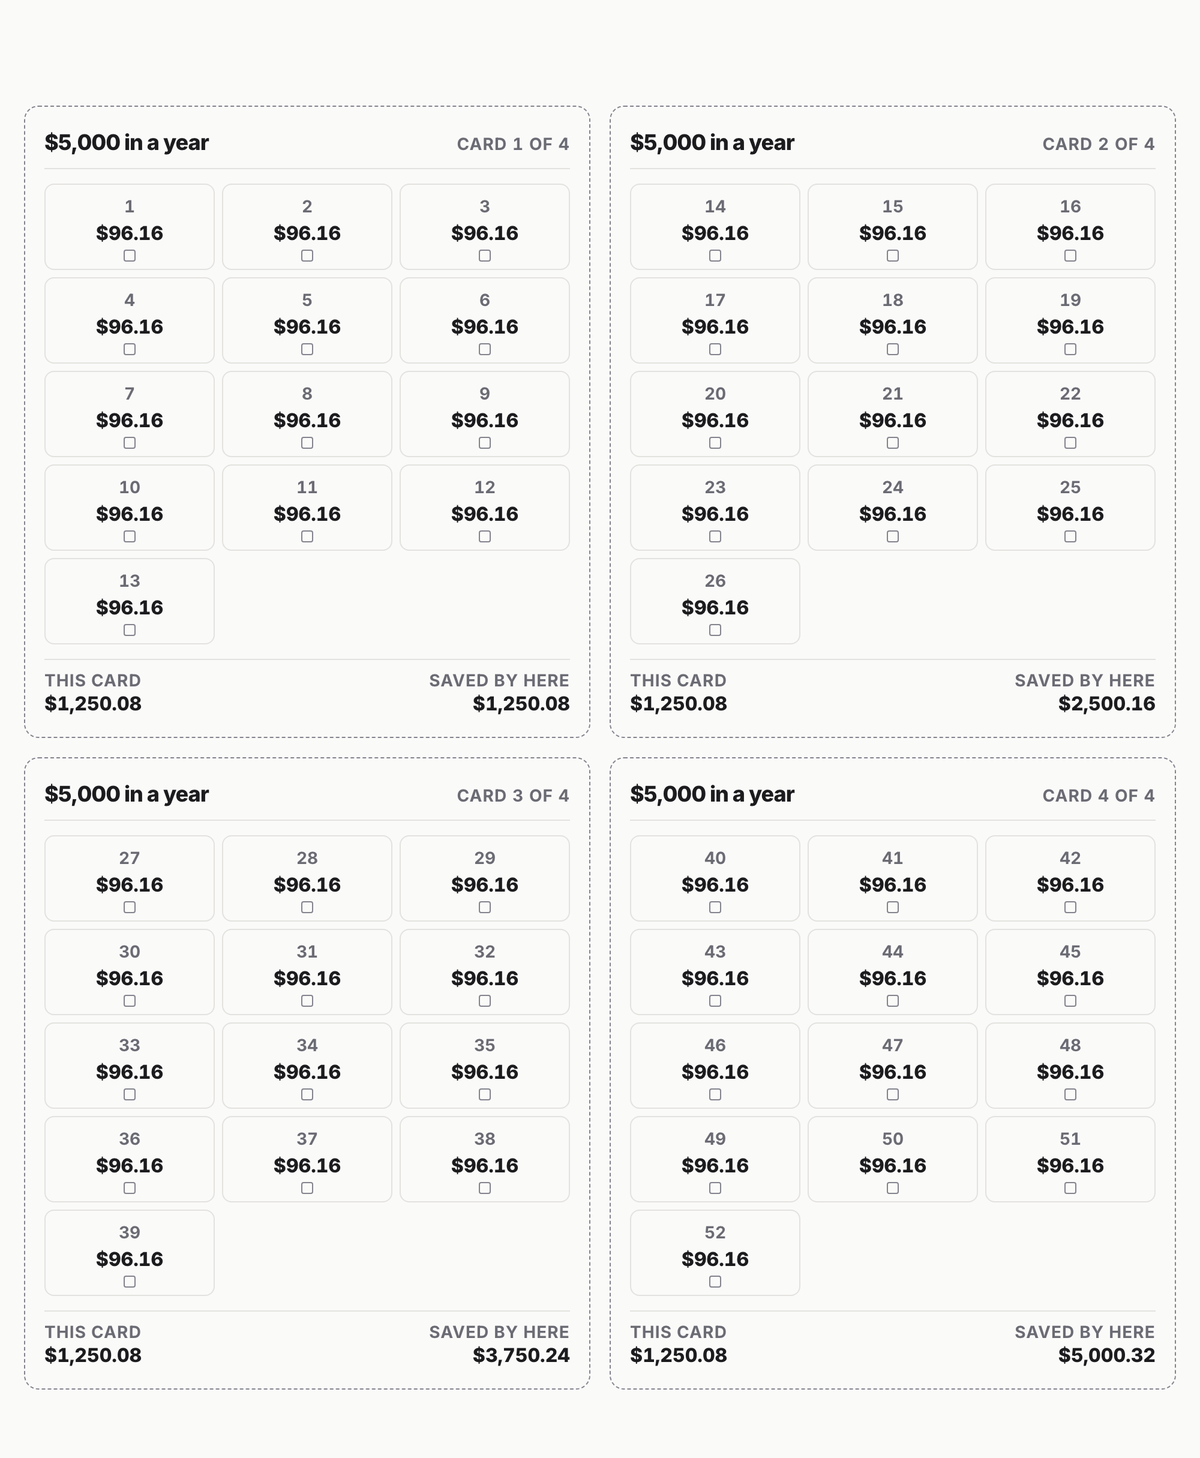Check off week 16 deposit
The width and height of the screenshot is (1200, 1458).
(x=1070, y=256)
